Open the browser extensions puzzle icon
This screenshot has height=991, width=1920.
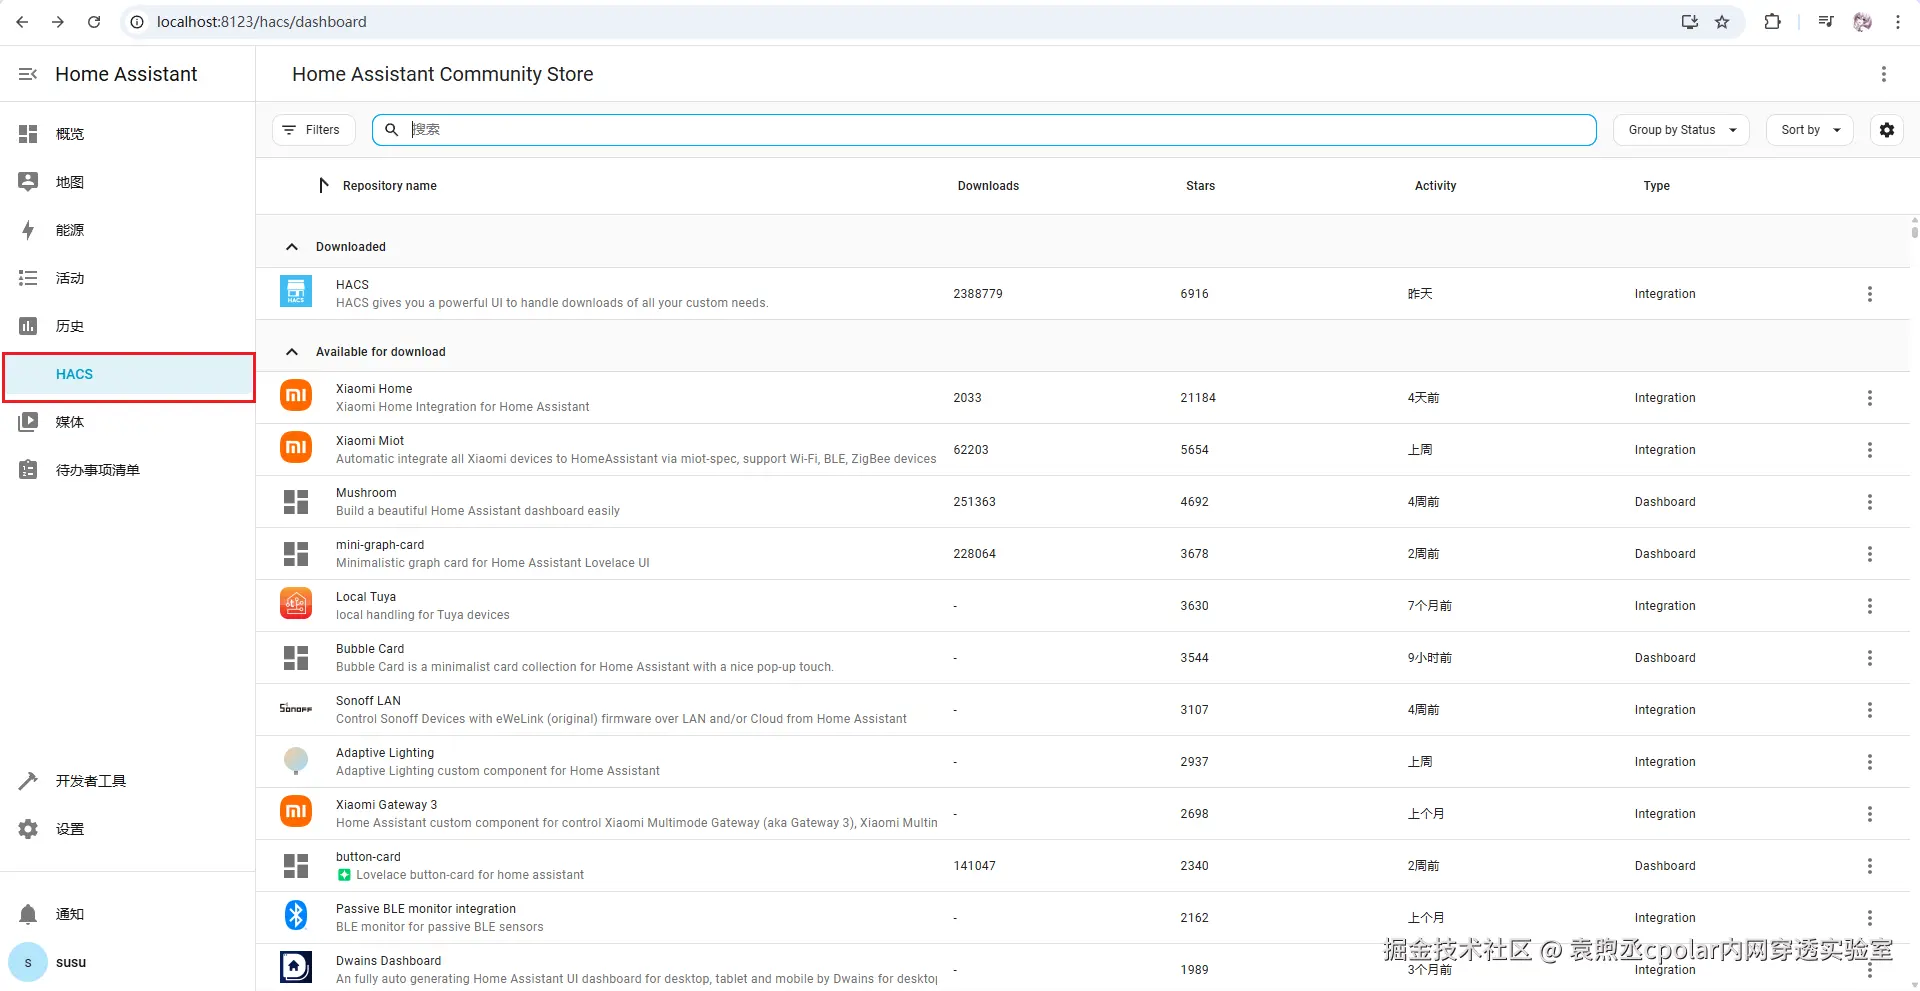point(1772,22)
